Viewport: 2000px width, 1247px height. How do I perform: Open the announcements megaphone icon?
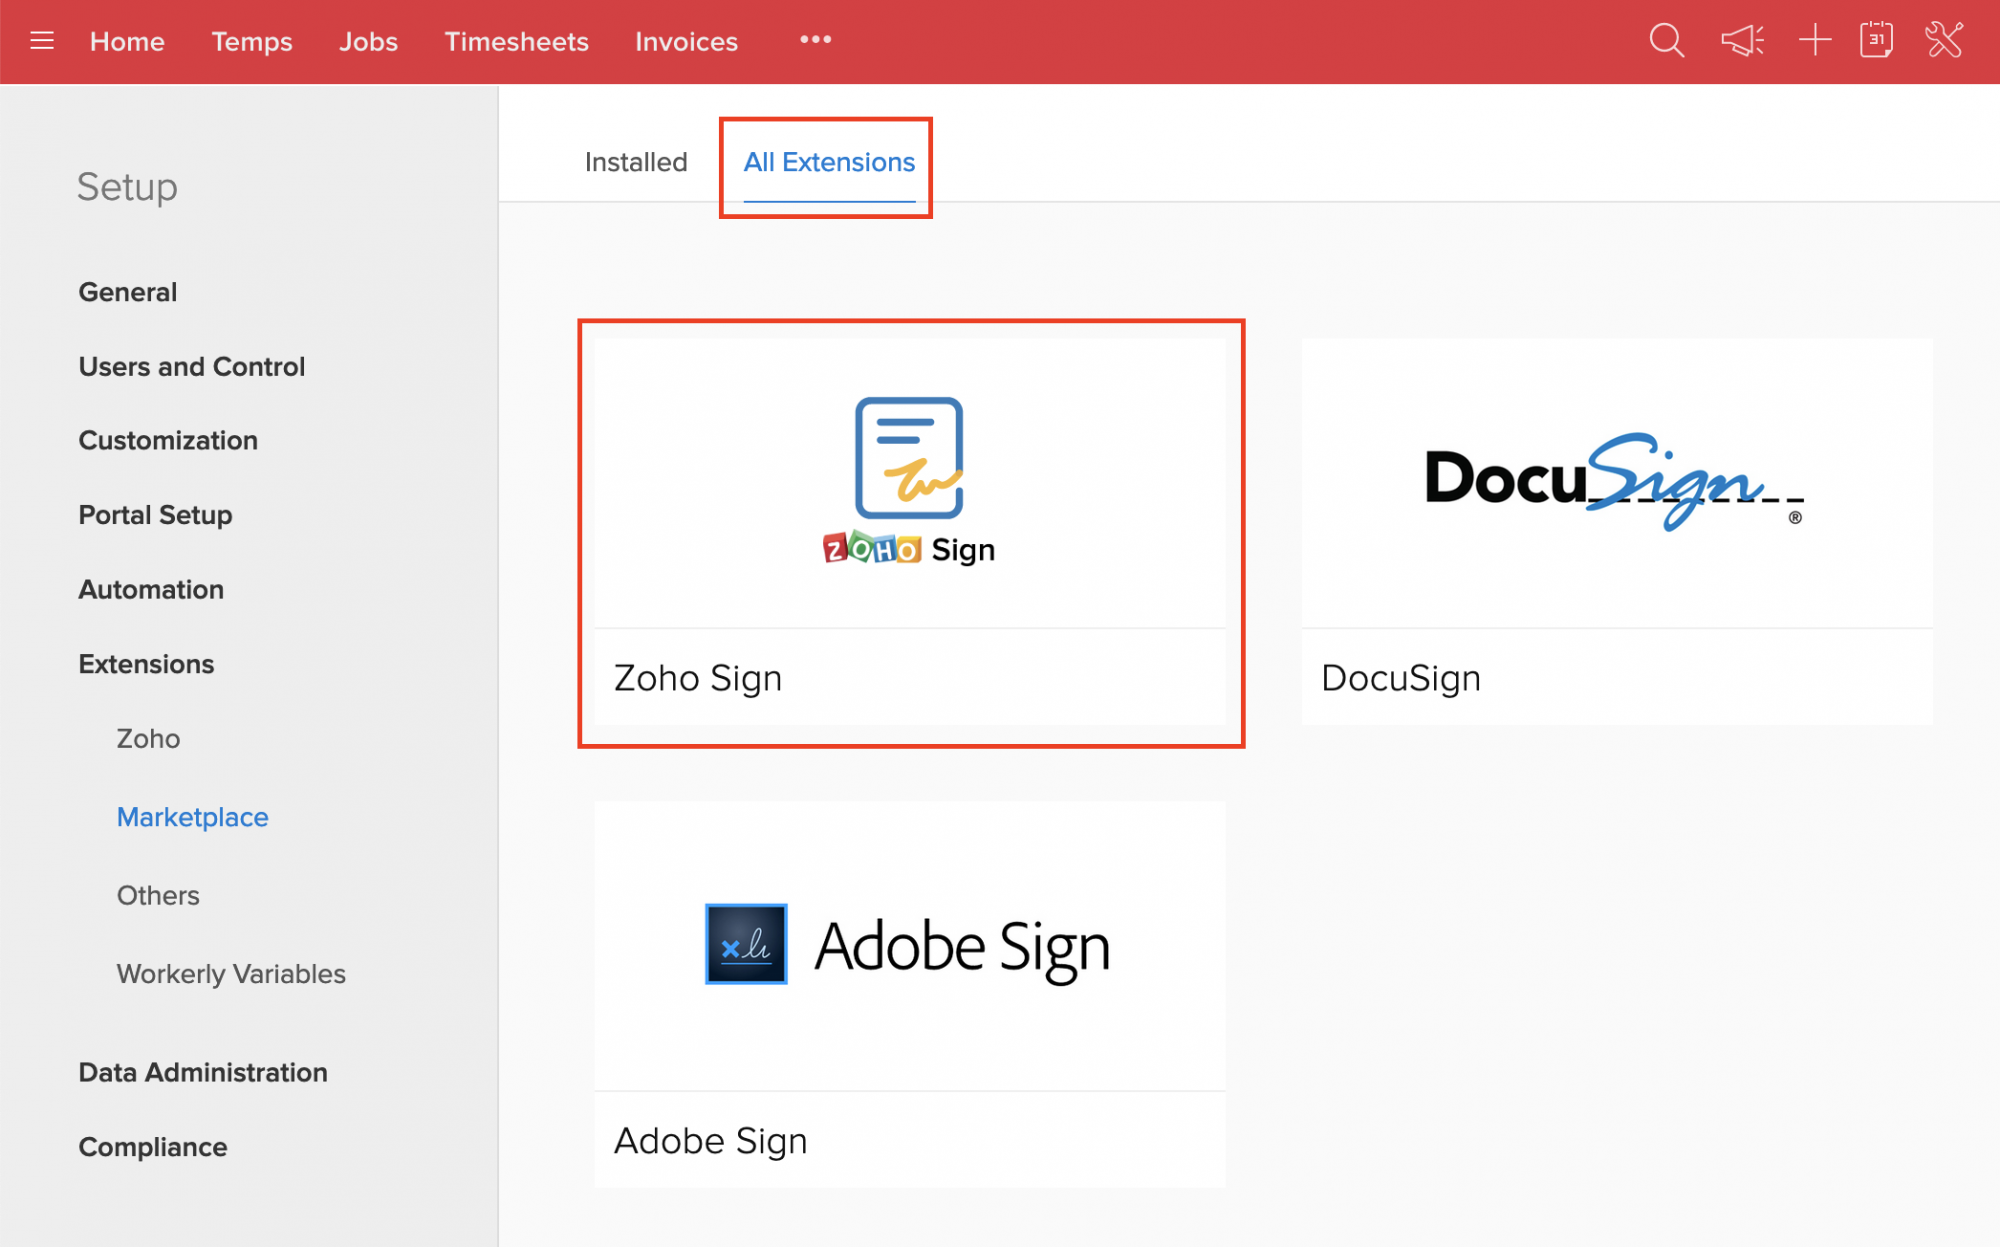(x=1741, y=41)
